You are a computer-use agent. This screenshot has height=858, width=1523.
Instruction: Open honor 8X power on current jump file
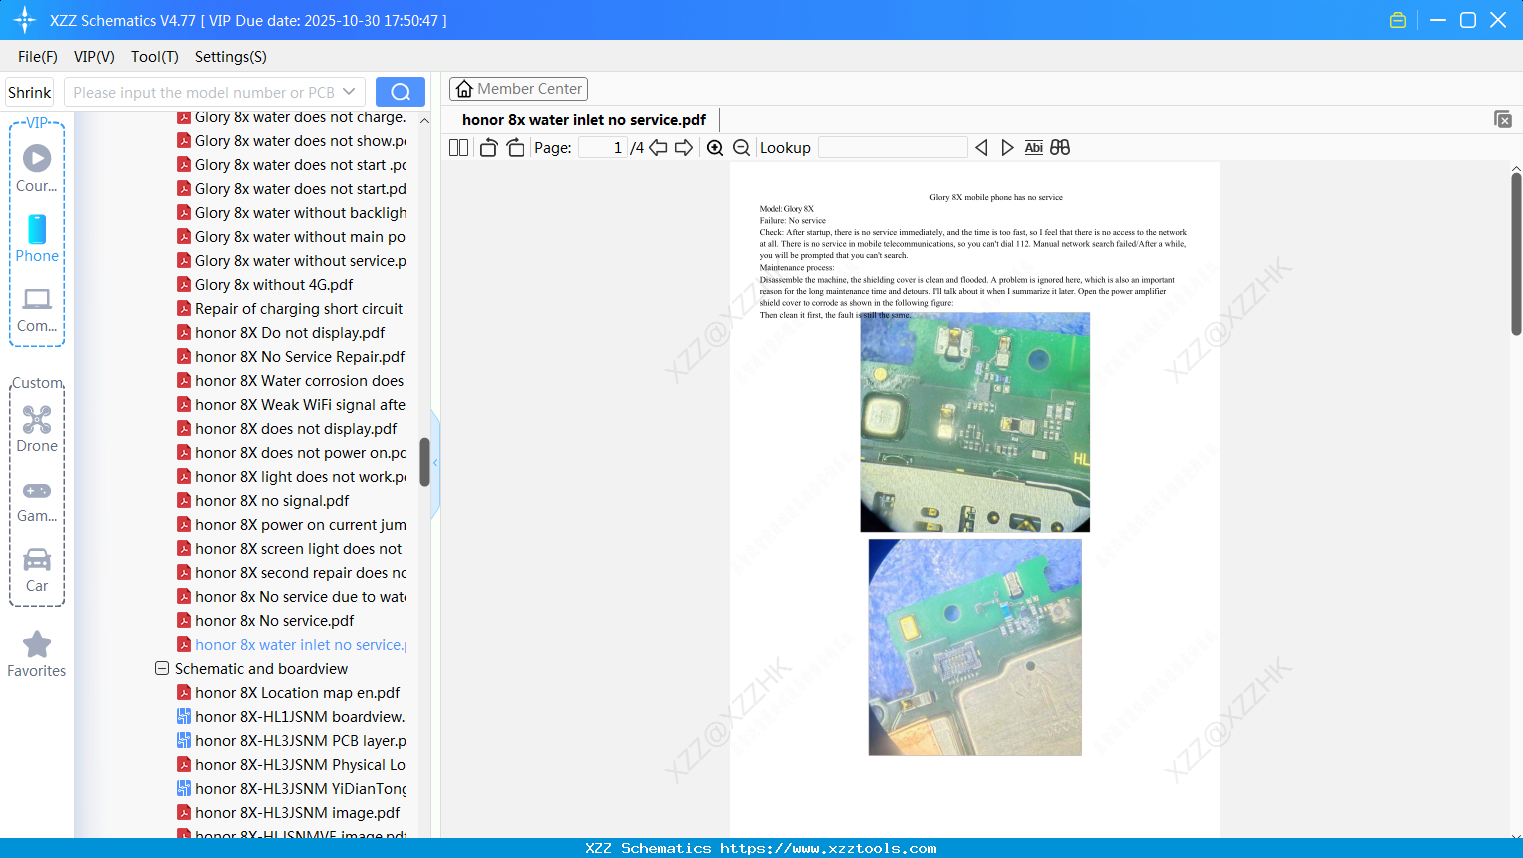coord(291,525)
